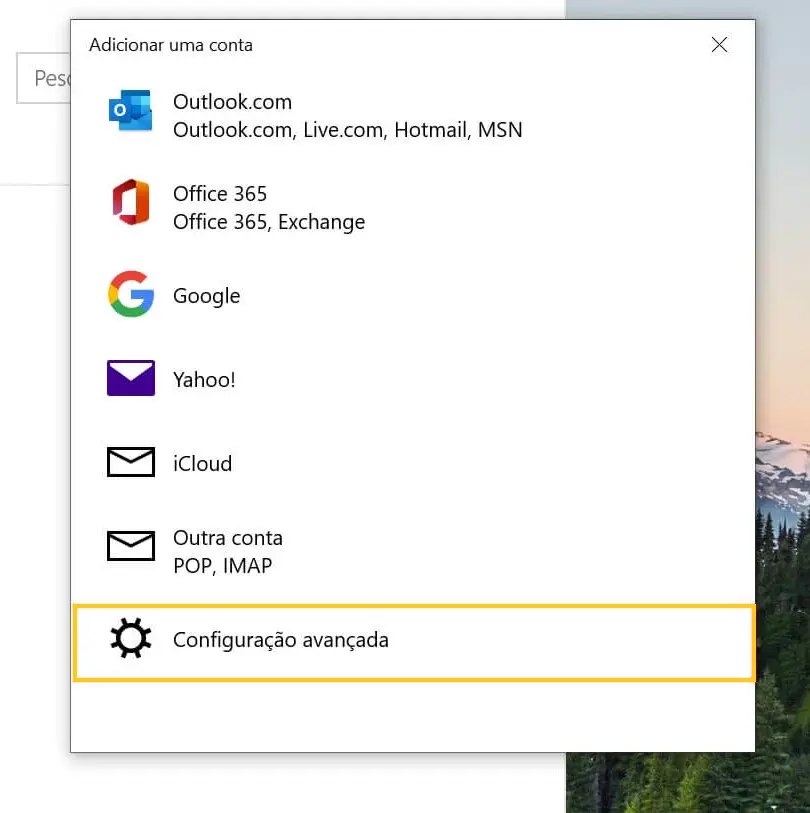Click the POP, IMAP subtitle text
810x813 pixels.
click(x=222, y=566)
